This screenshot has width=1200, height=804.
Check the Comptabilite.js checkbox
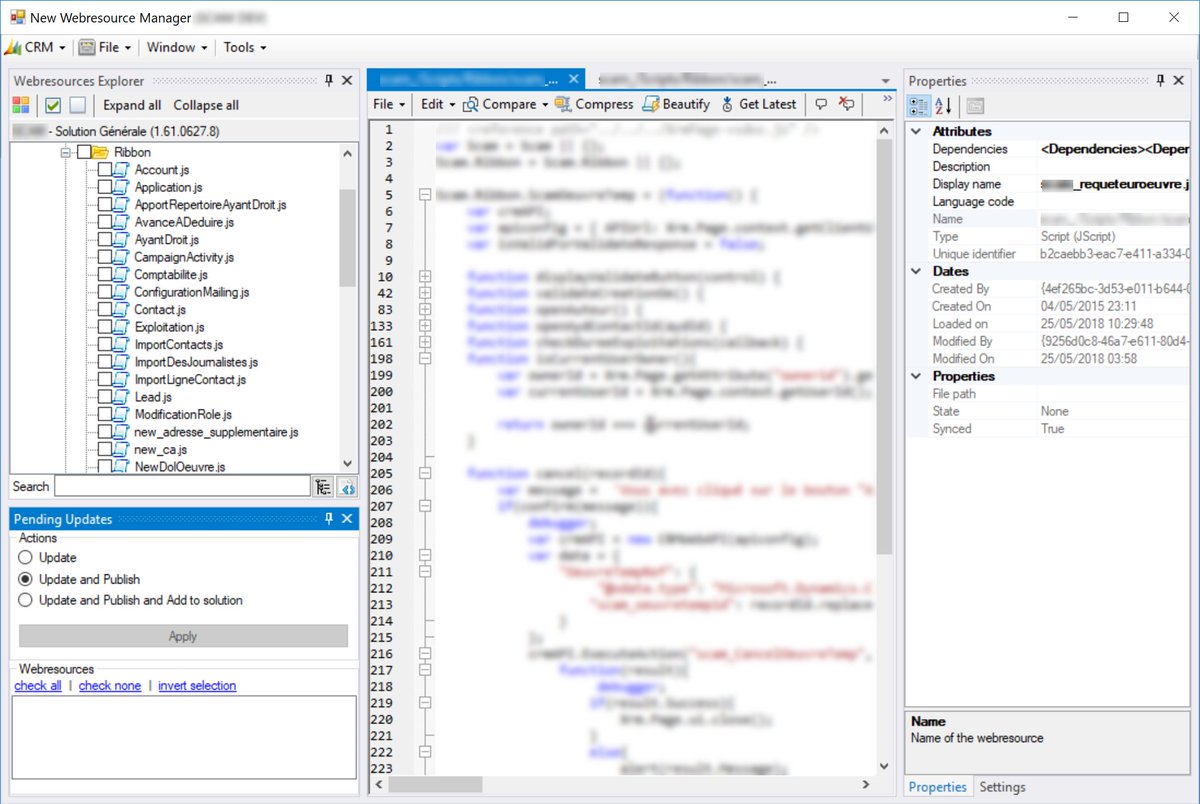(105, 275)
